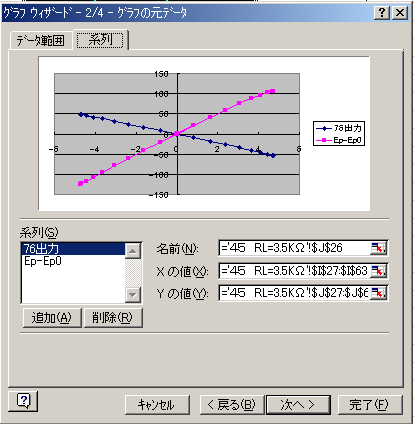Click the X values range selector icon
Screen dimensions: 414x424
pyautogui.click(x=378, y=271)
